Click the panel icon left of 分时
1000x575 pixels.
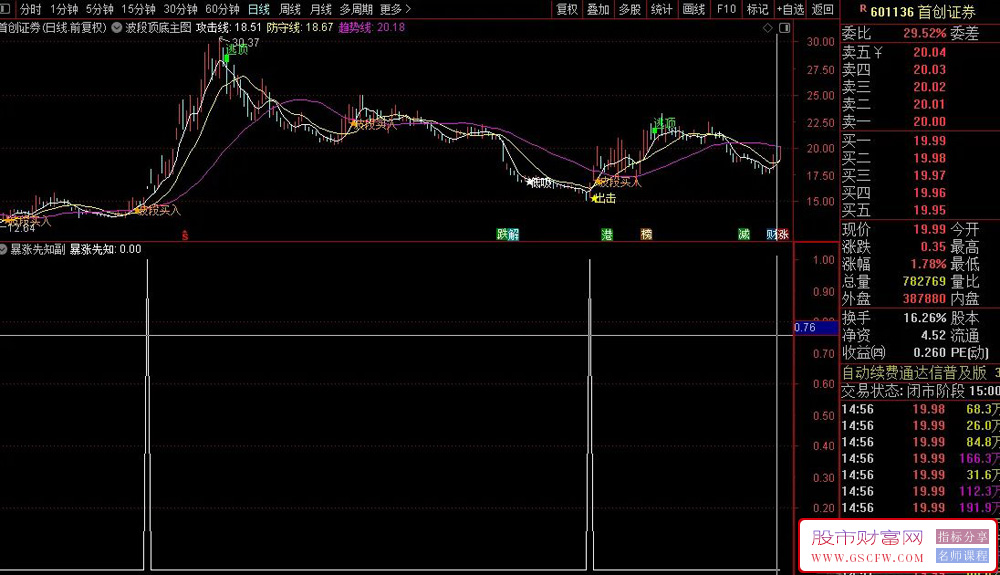pyautogui.click(x=5, y=9)
